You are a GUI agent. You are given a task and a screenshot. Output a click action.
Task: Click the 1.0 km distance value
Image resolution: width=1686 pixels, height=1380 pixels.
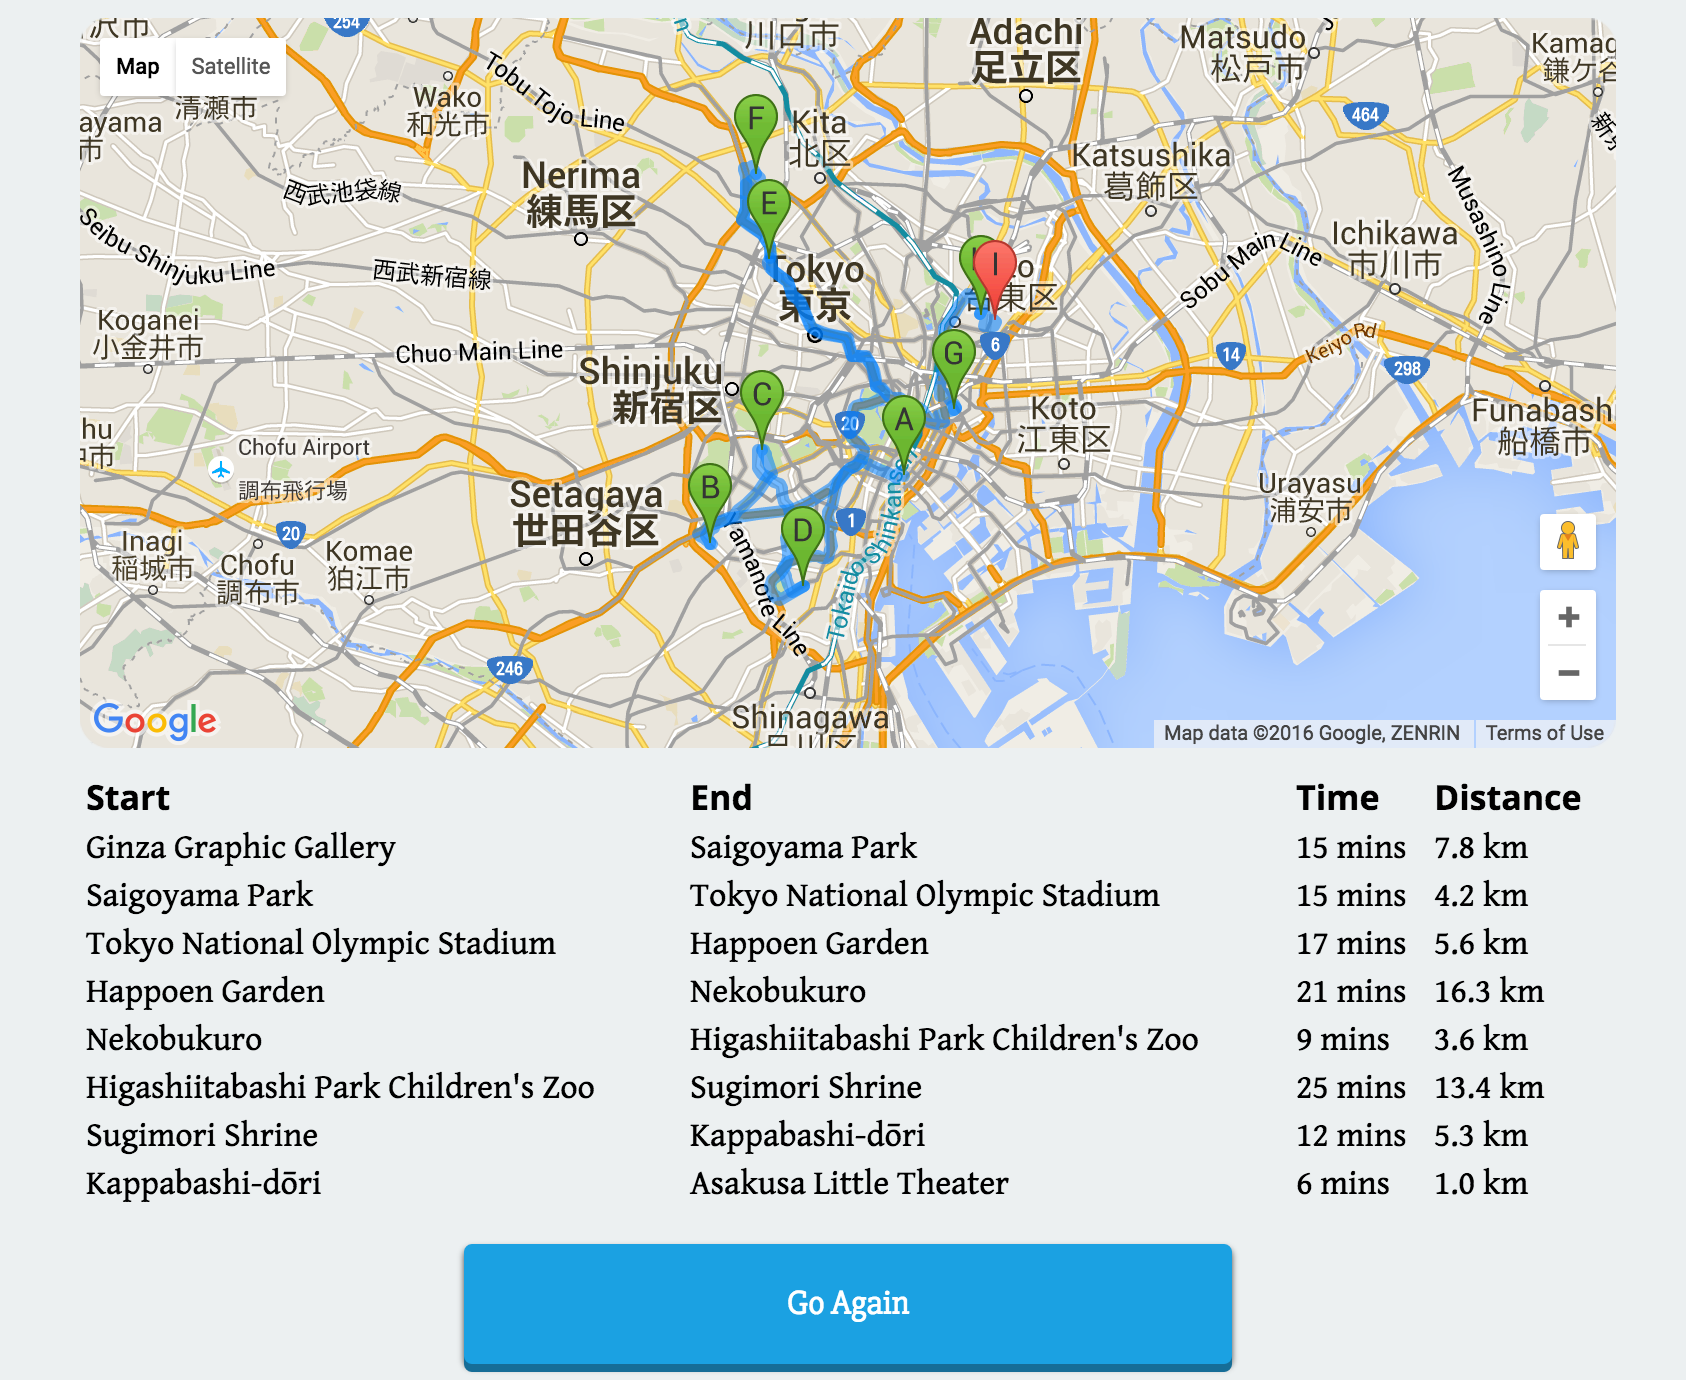1481,1184
